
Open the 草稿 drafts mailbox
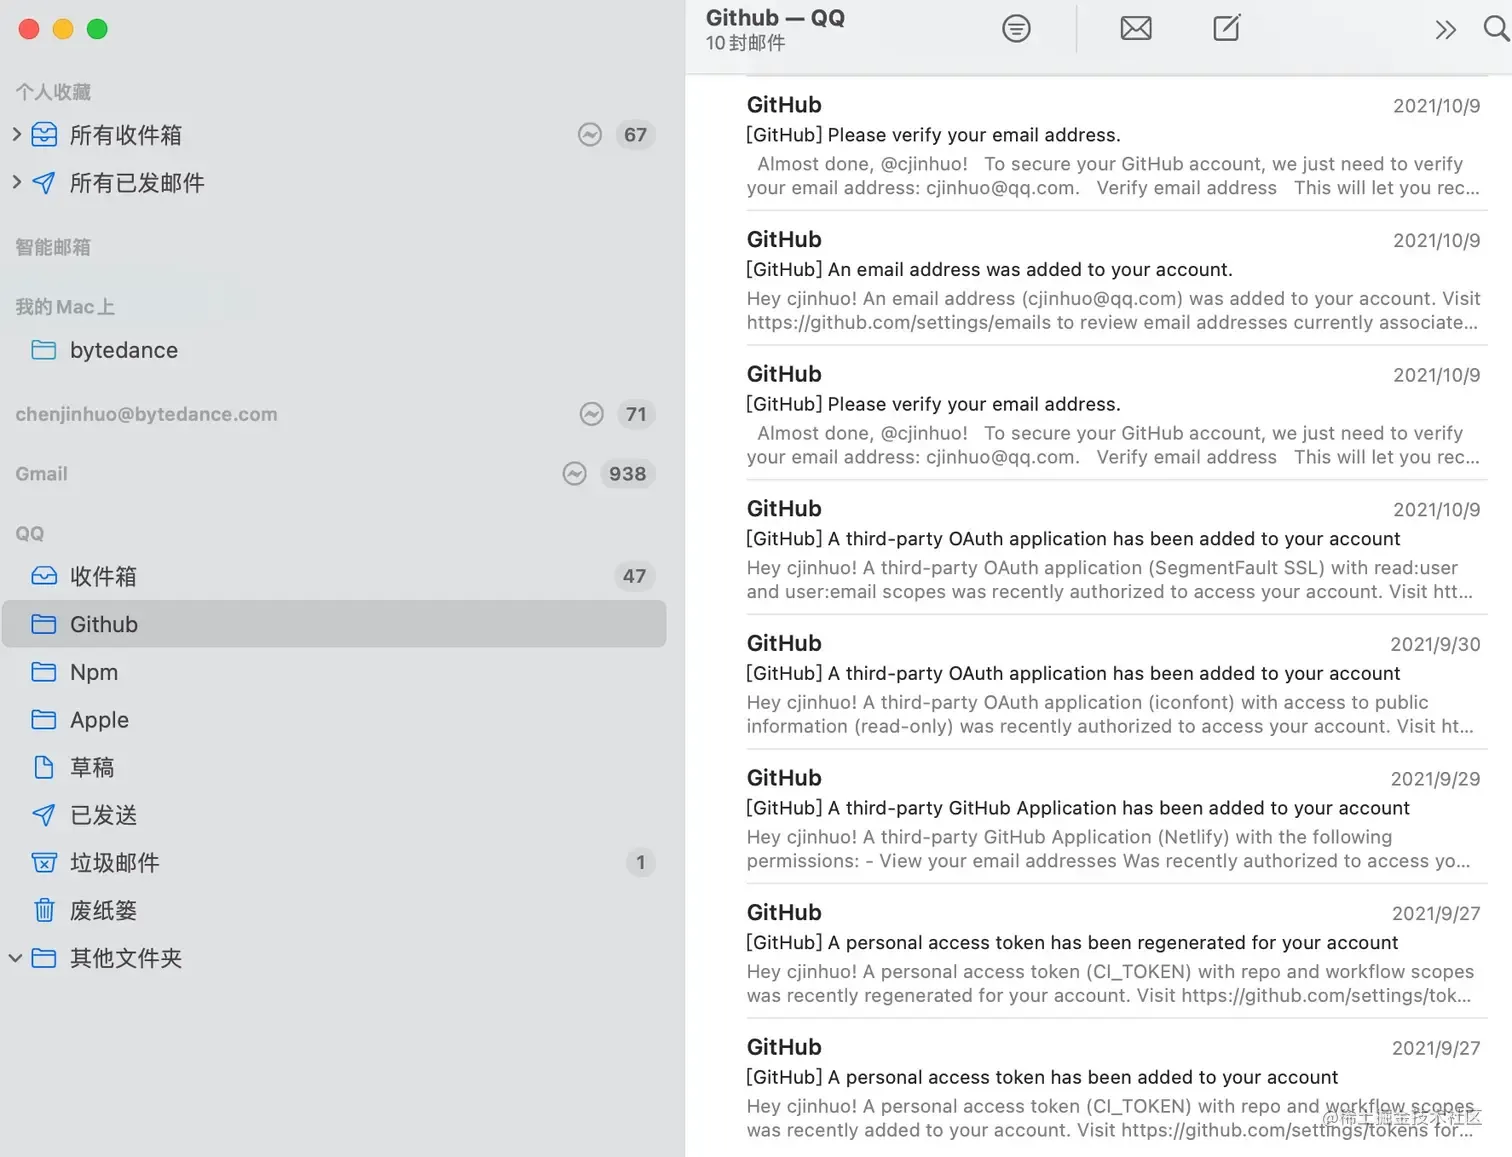(92, 767)
